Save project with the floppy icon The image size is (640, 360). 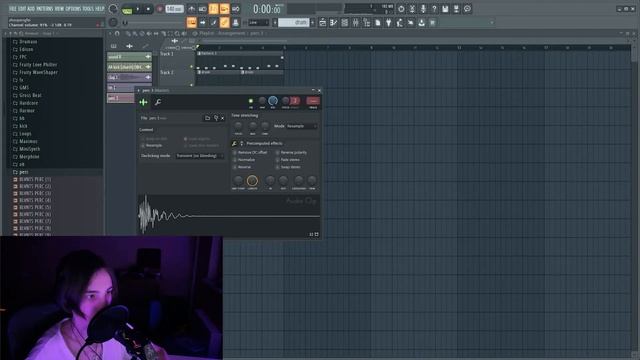click(445, 9)
